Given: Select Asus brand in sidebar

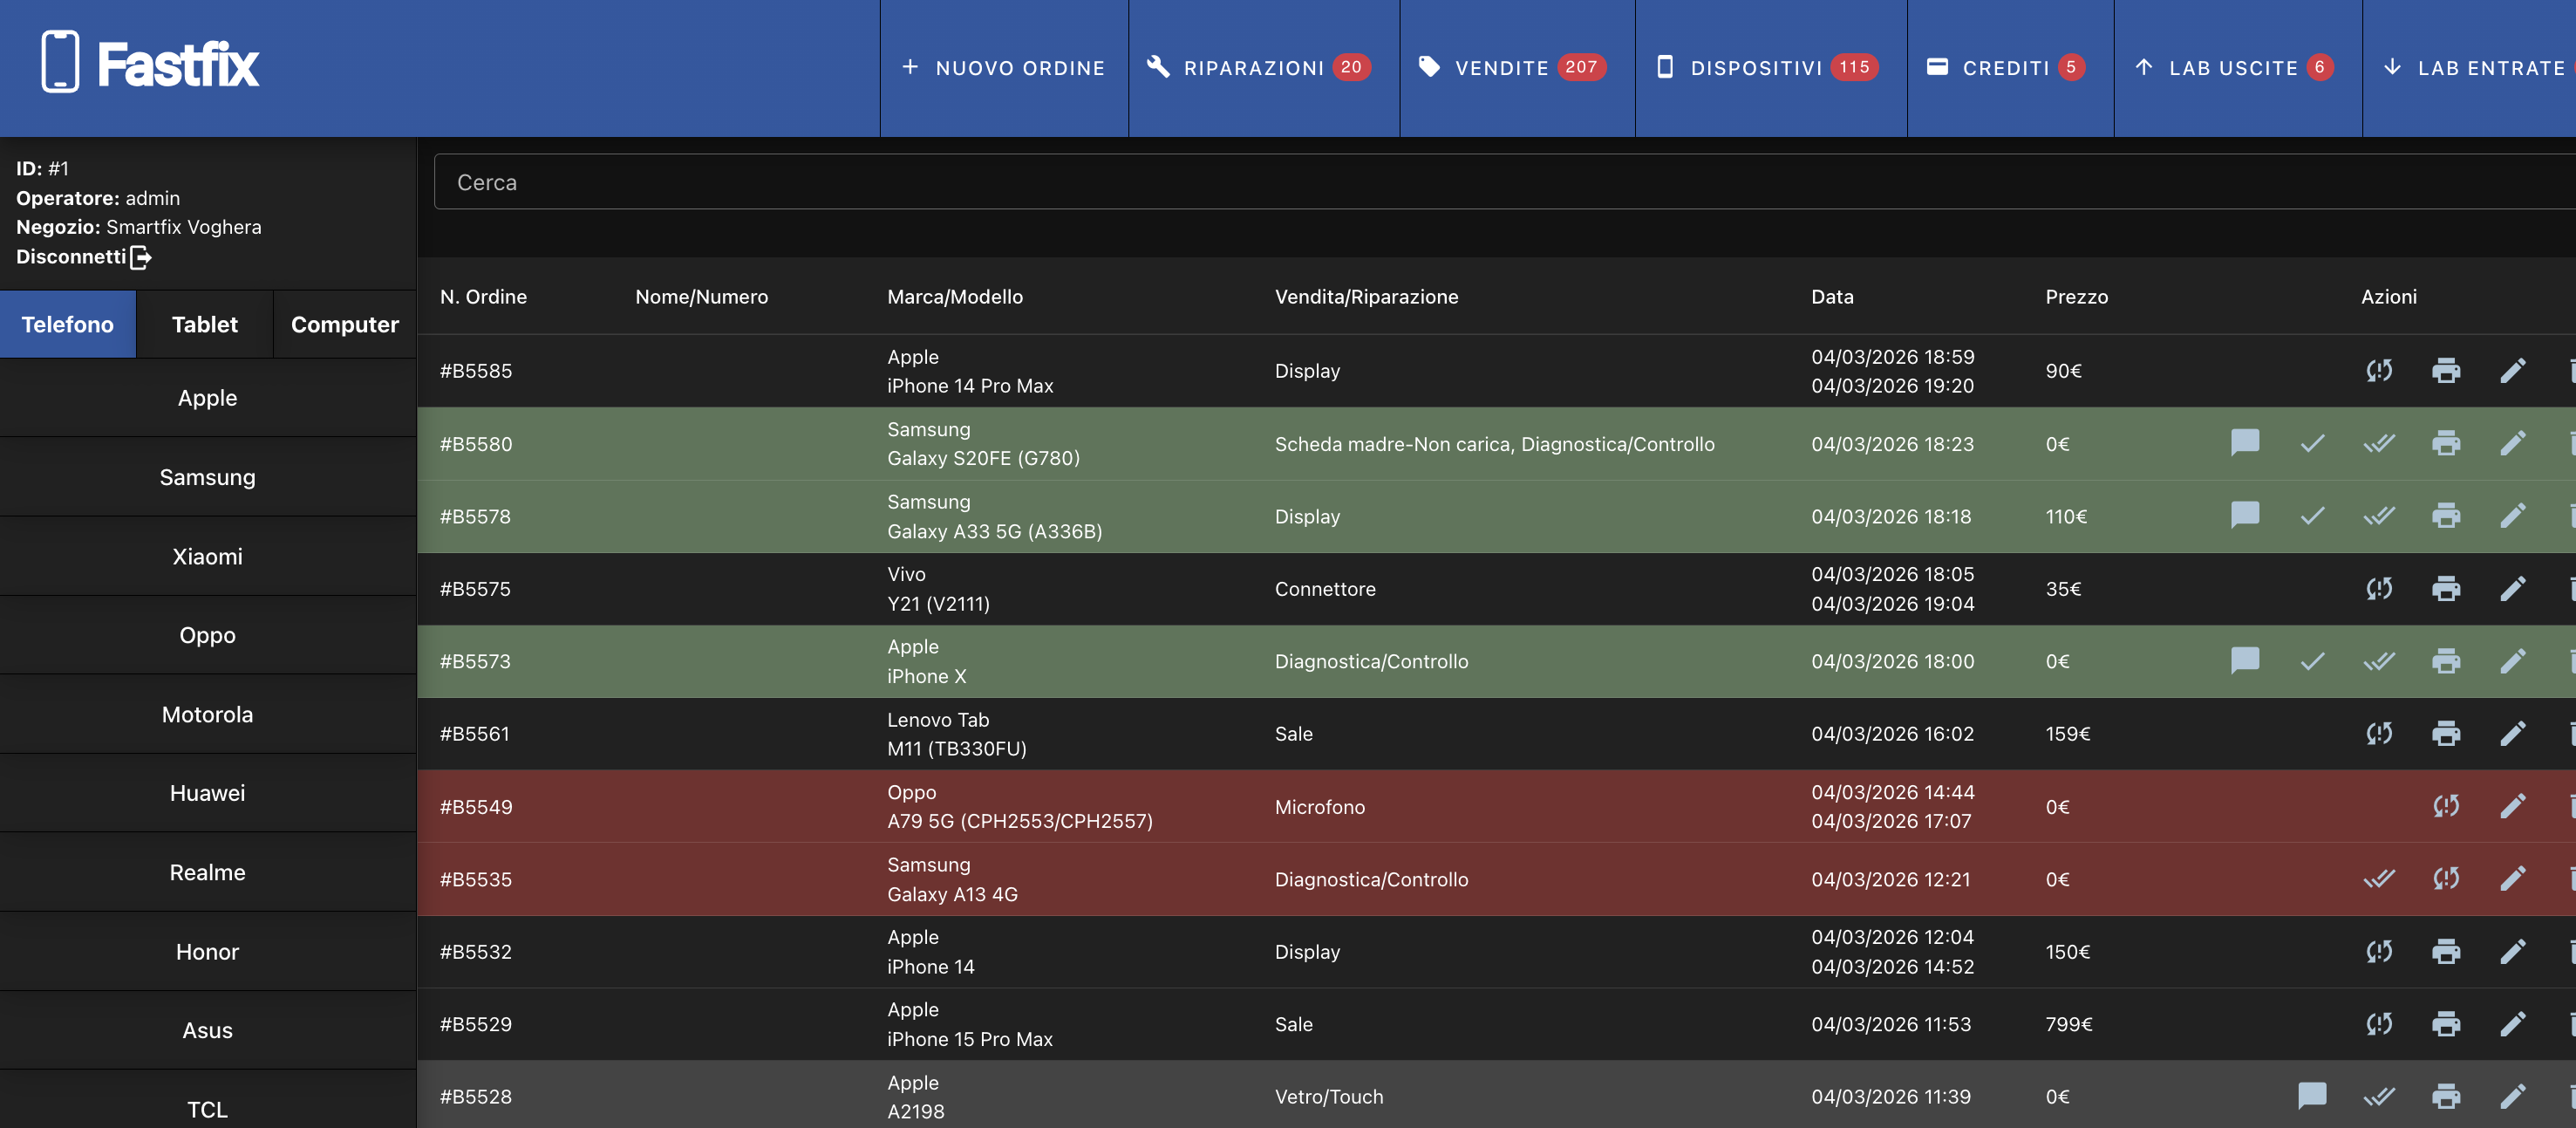Looking at the screenshot, I should [208, 1030].
